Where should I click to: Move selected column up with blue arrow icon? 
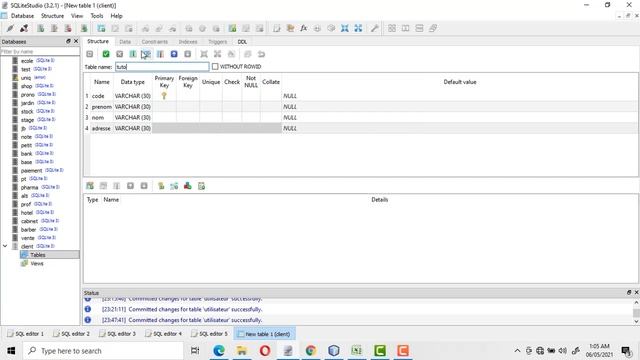point(174,54)
